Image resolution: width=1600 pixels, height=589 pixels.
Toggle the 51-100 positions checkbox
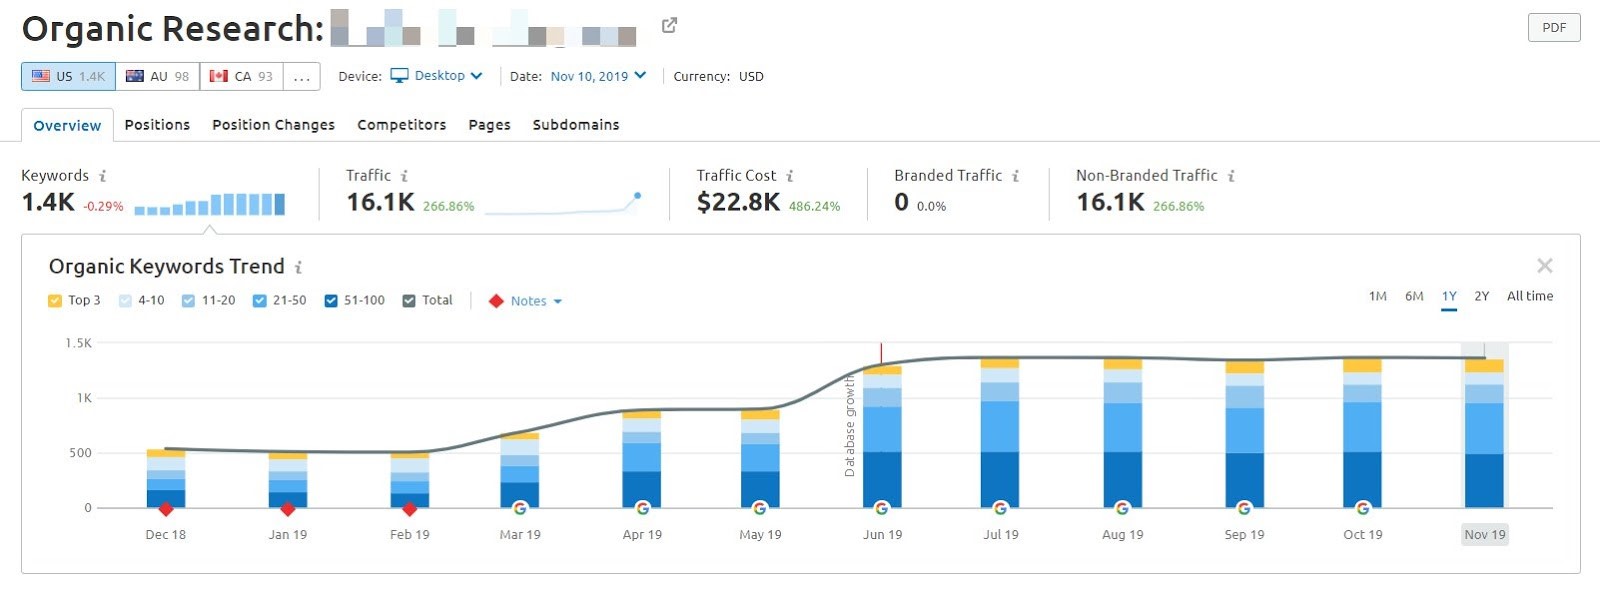coord(331,301)
